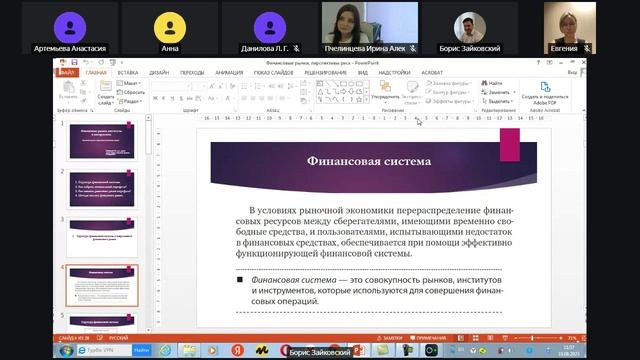Click Артемьева Анастасия participant tile
This screenshot has width=640, height=360.
click(70, 28)
